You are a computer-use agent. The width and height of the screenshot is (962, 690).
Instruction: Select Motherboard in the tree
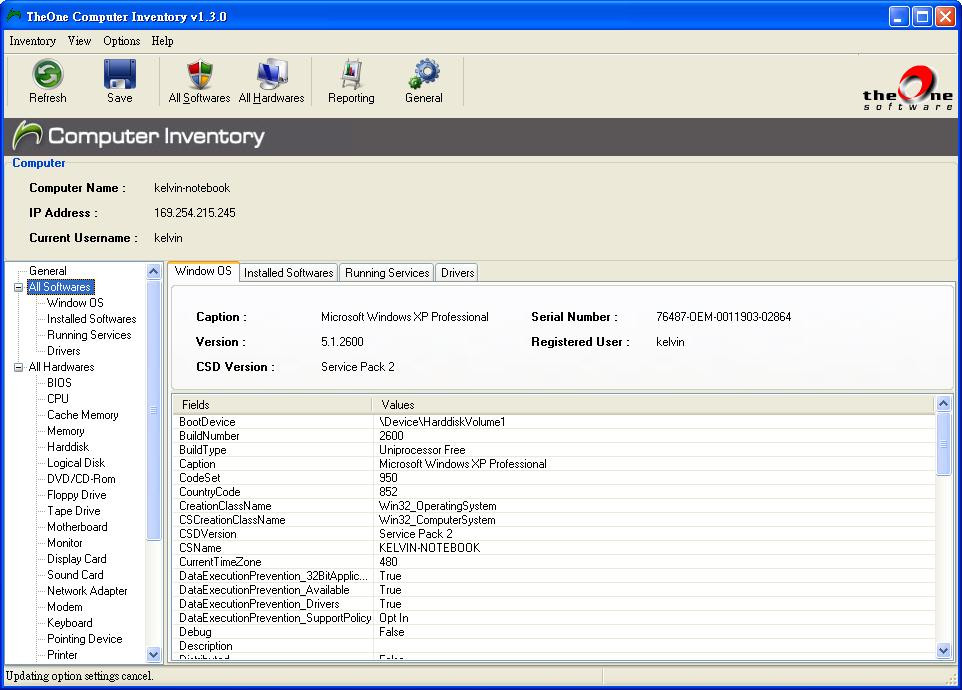tap(77, 527)
